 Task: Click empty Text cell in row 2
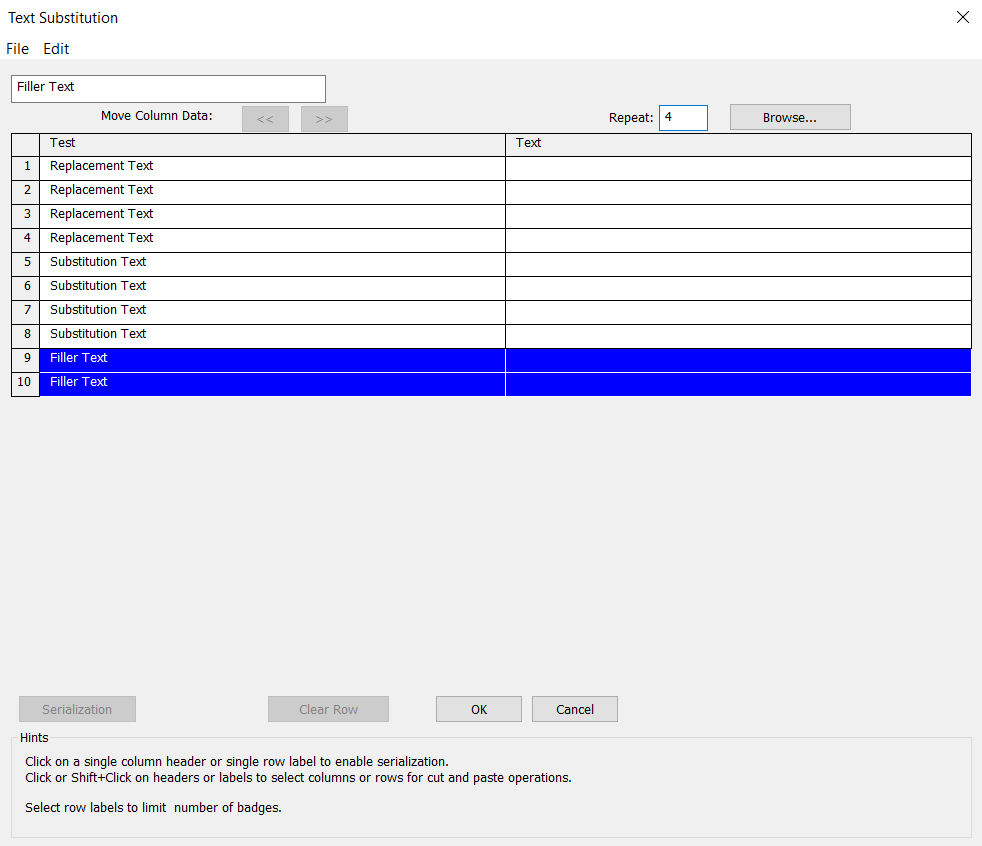pyautogui.click(x=738, y=191)
